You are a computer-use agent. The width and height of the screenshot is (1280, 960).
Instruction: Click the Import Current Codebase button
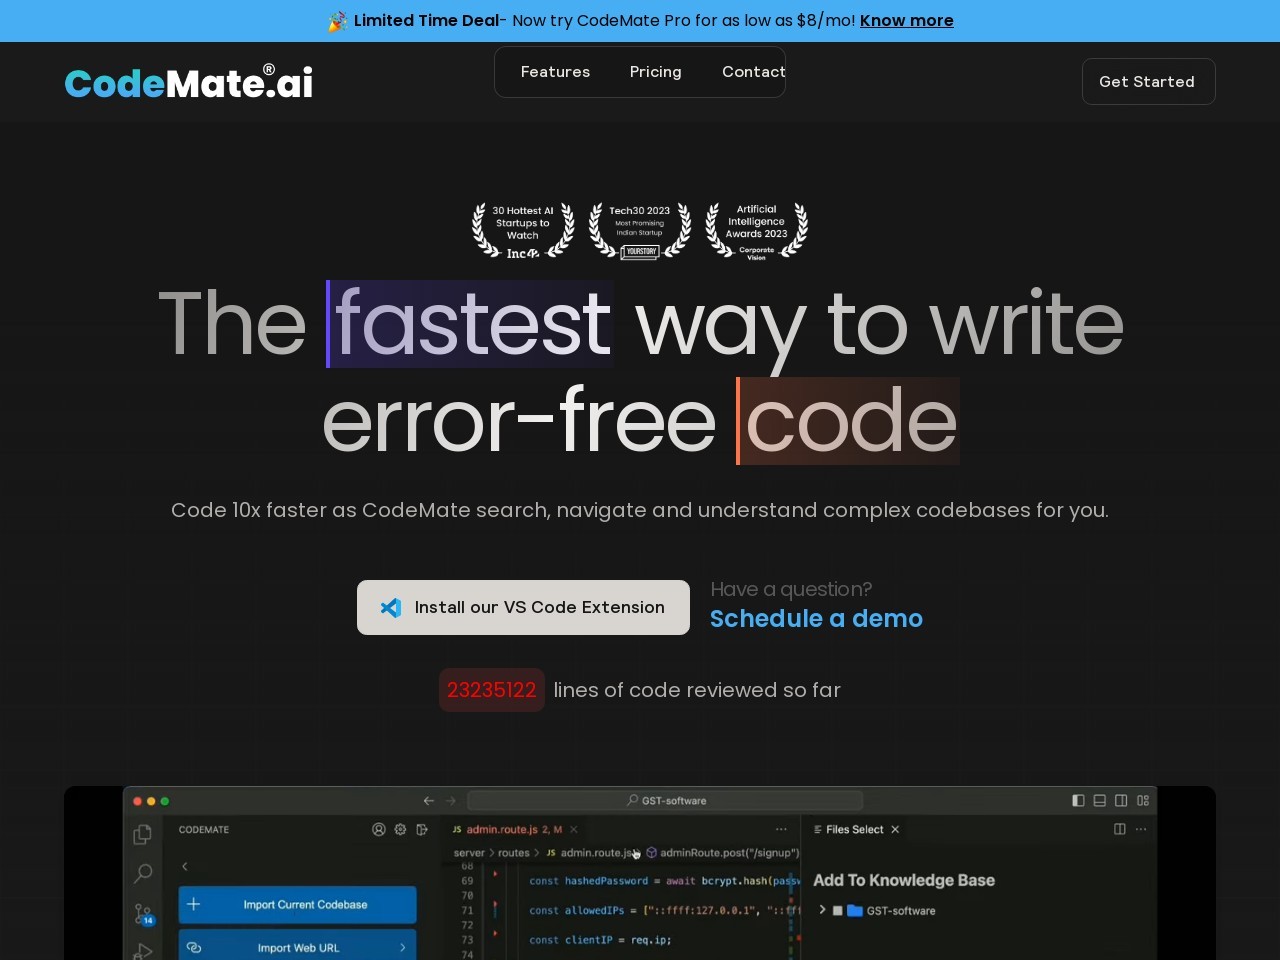tap(298, 904)
